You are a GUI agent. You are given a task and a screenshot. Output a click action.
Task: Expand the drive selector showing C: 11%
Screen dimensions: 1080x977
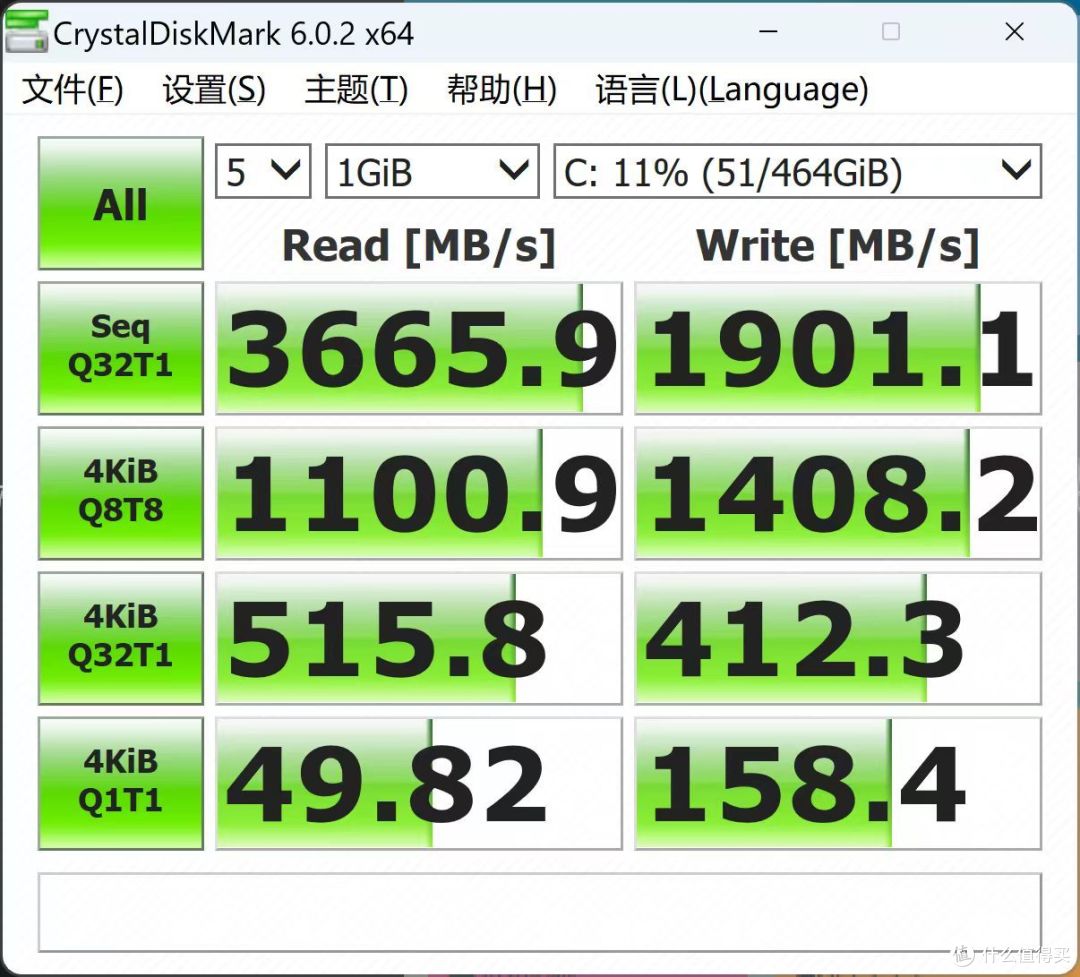click(798, 171)
